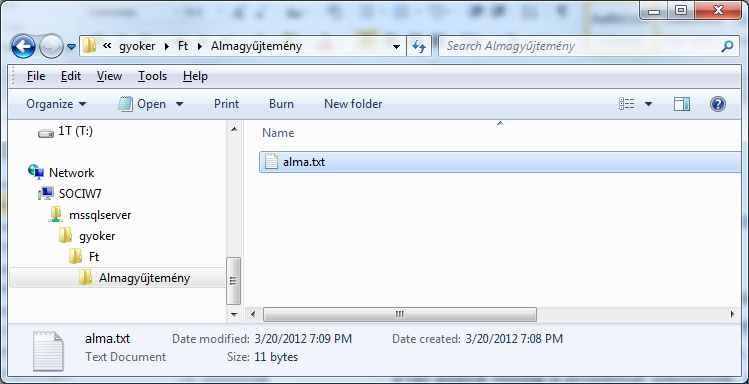Viewport: 749px width, 384px height.
Task: Open Help via blue question mark icon
Action: click(718, 104)
